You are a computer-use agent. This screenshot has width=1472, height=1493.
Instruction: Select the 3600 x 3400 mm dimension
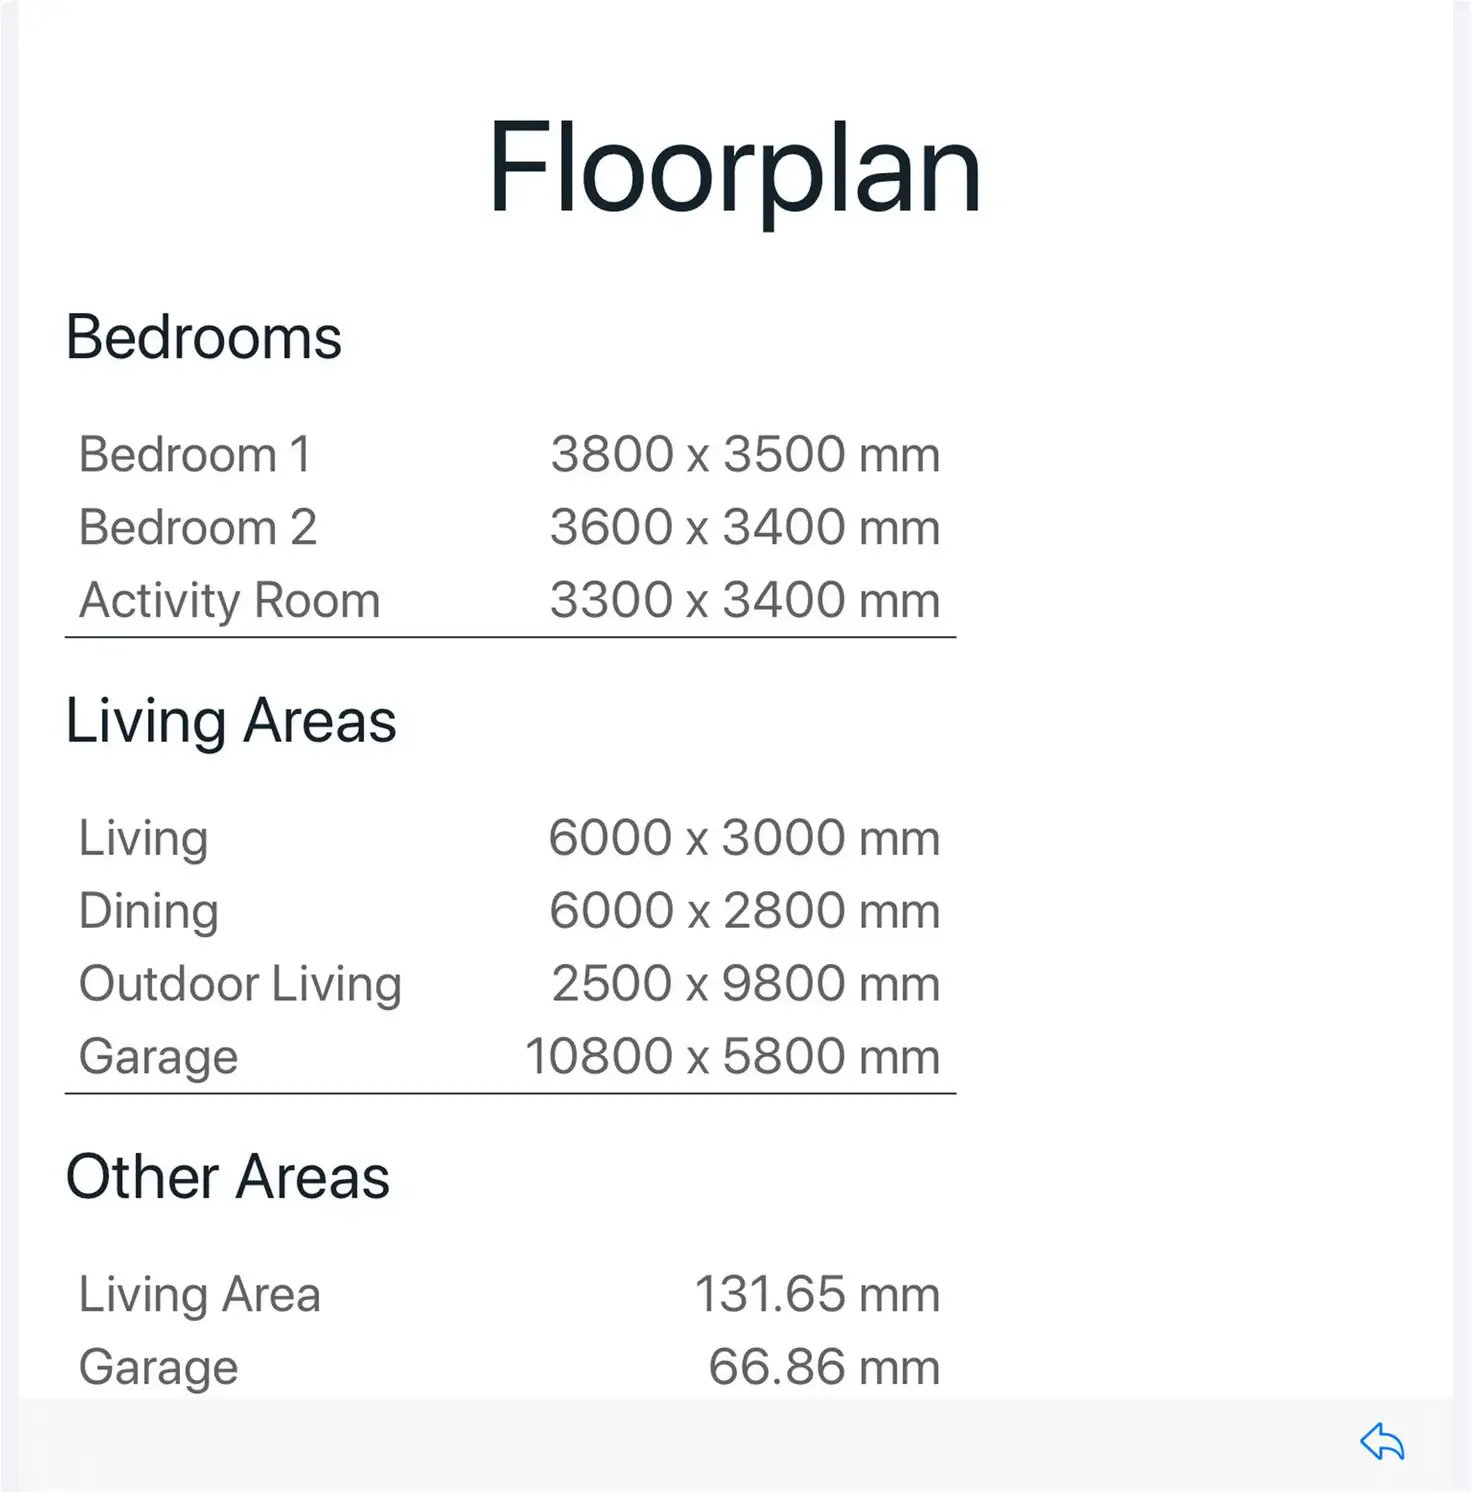745,528
